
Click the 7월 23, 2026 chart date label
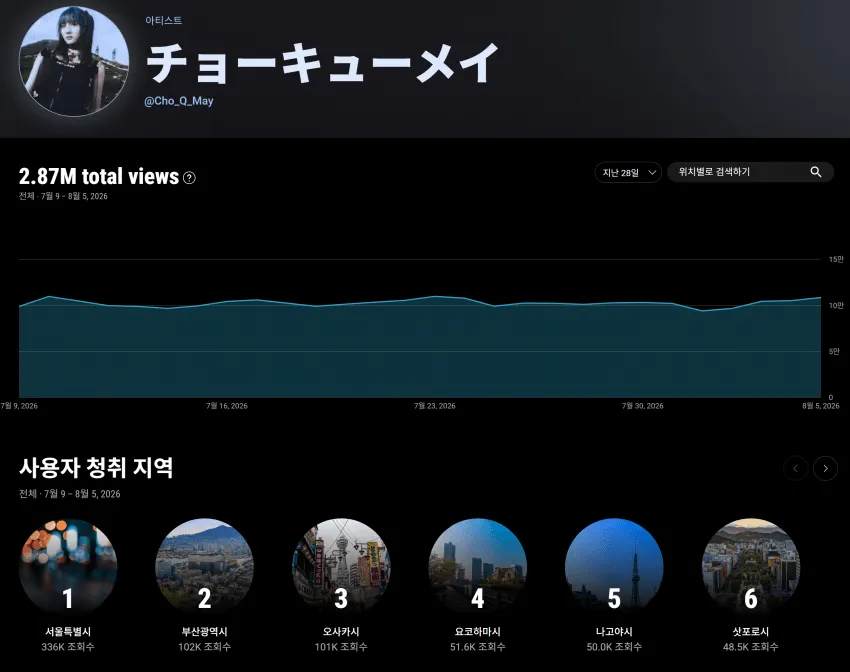click(435, 406)
